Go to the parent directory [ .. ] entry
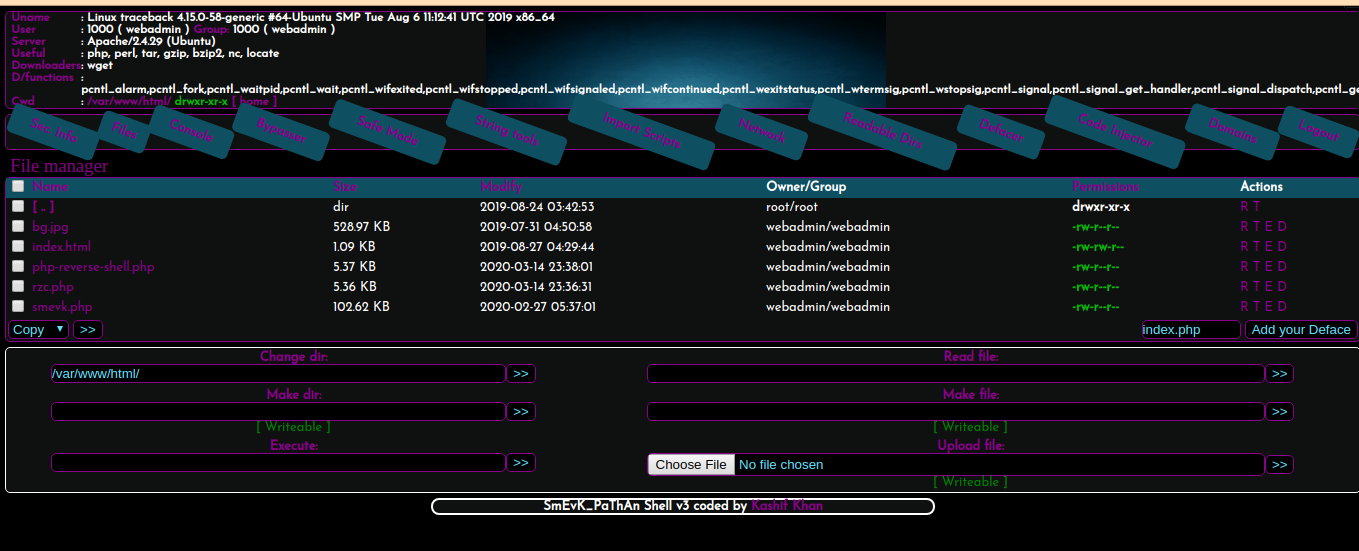Viewport: 1359px width, 551px height. 43,207
